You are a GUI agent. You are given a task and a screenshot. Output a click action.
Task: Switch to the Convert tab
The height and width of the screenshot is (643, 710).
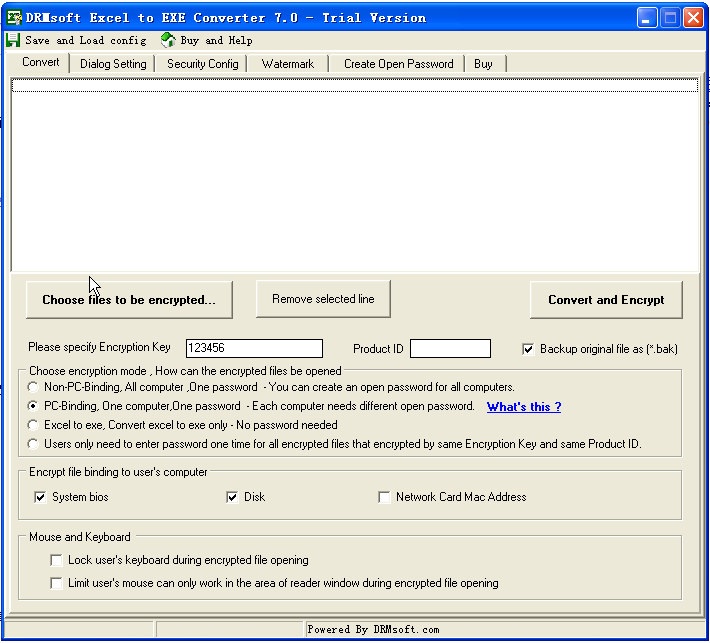pyautogui.click(x=40, y=62)
